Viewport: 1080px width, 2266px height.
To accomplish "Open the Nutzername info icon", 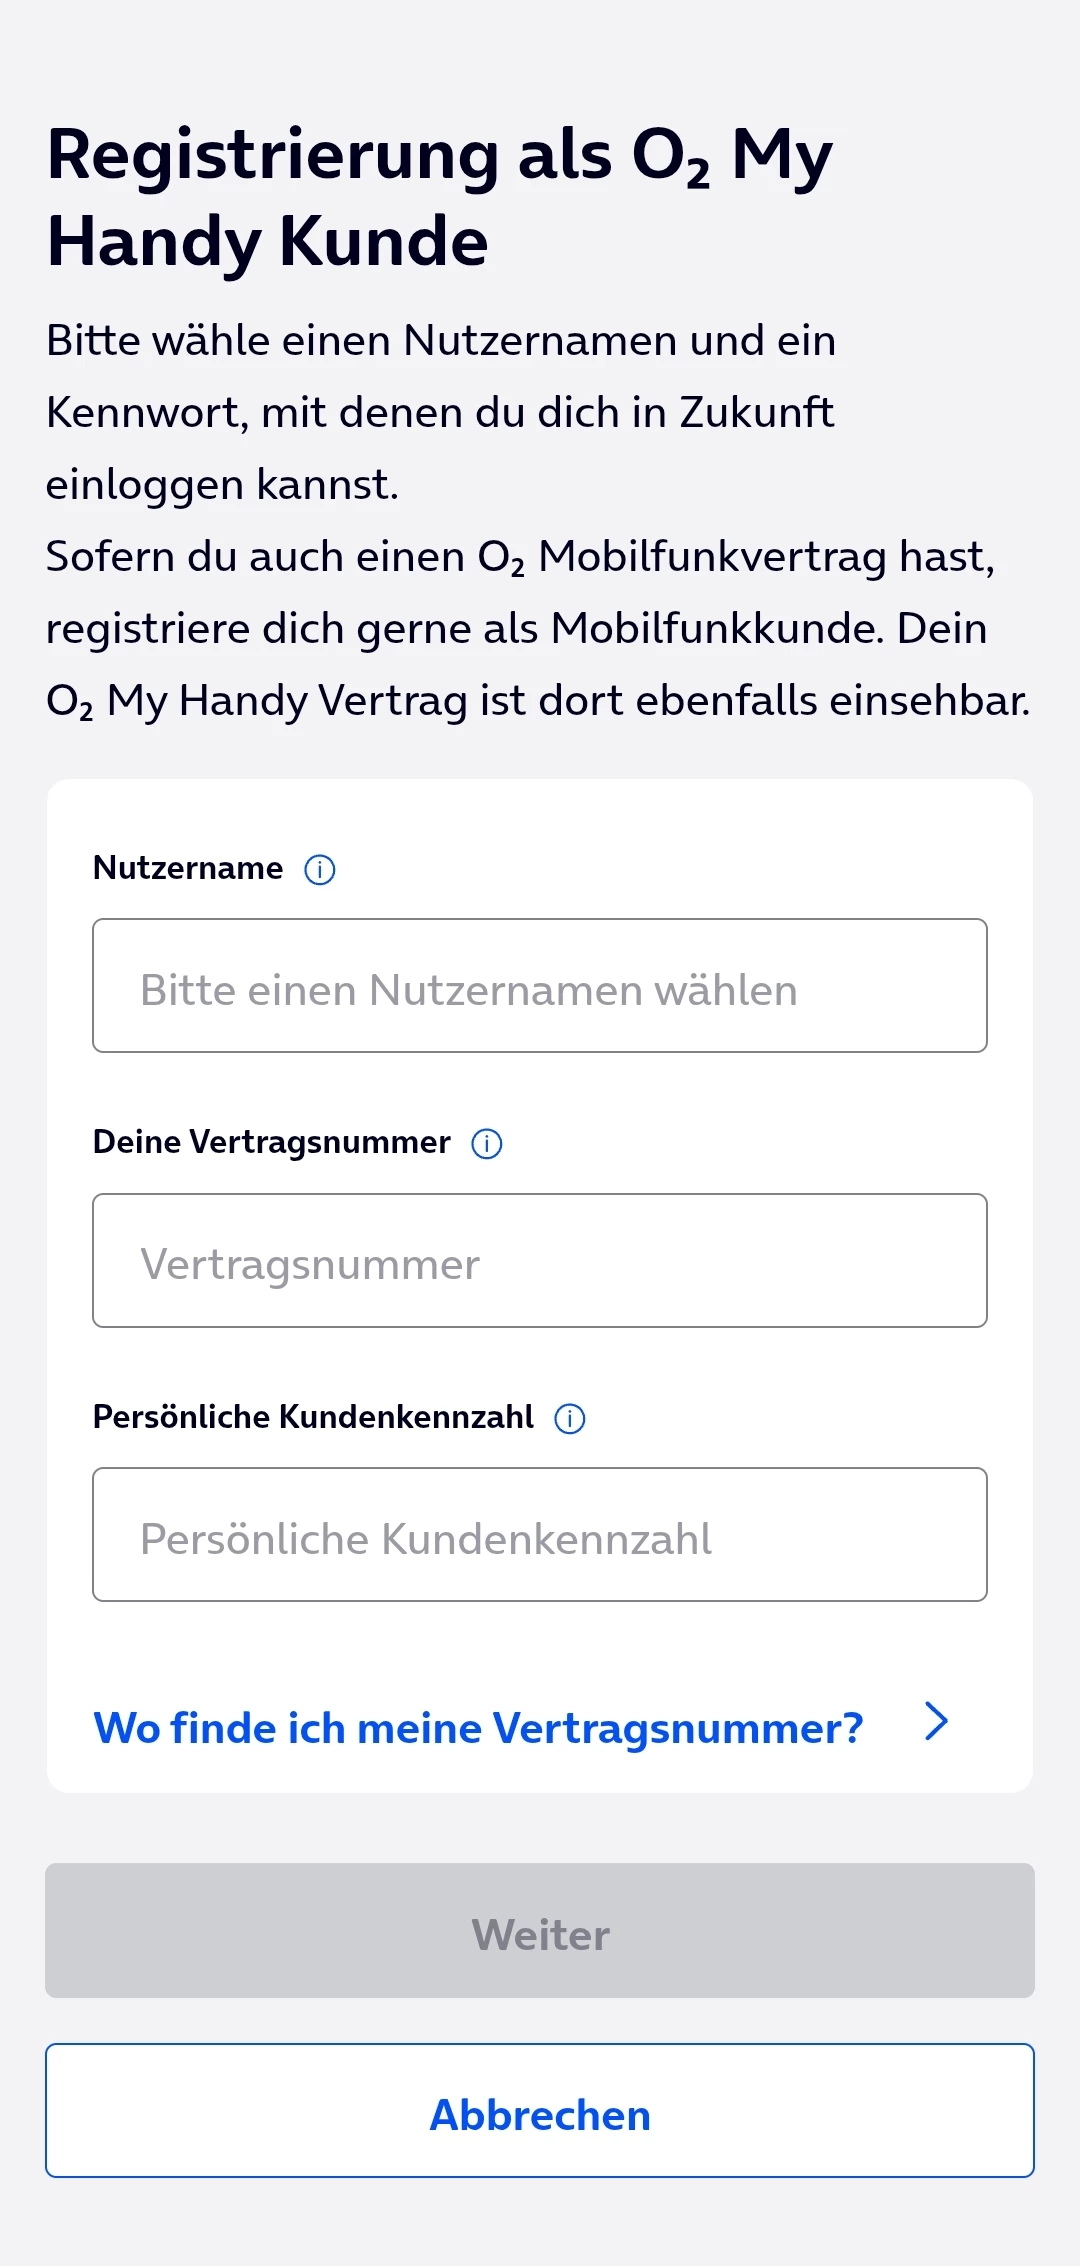I will [x=320, y=869].
